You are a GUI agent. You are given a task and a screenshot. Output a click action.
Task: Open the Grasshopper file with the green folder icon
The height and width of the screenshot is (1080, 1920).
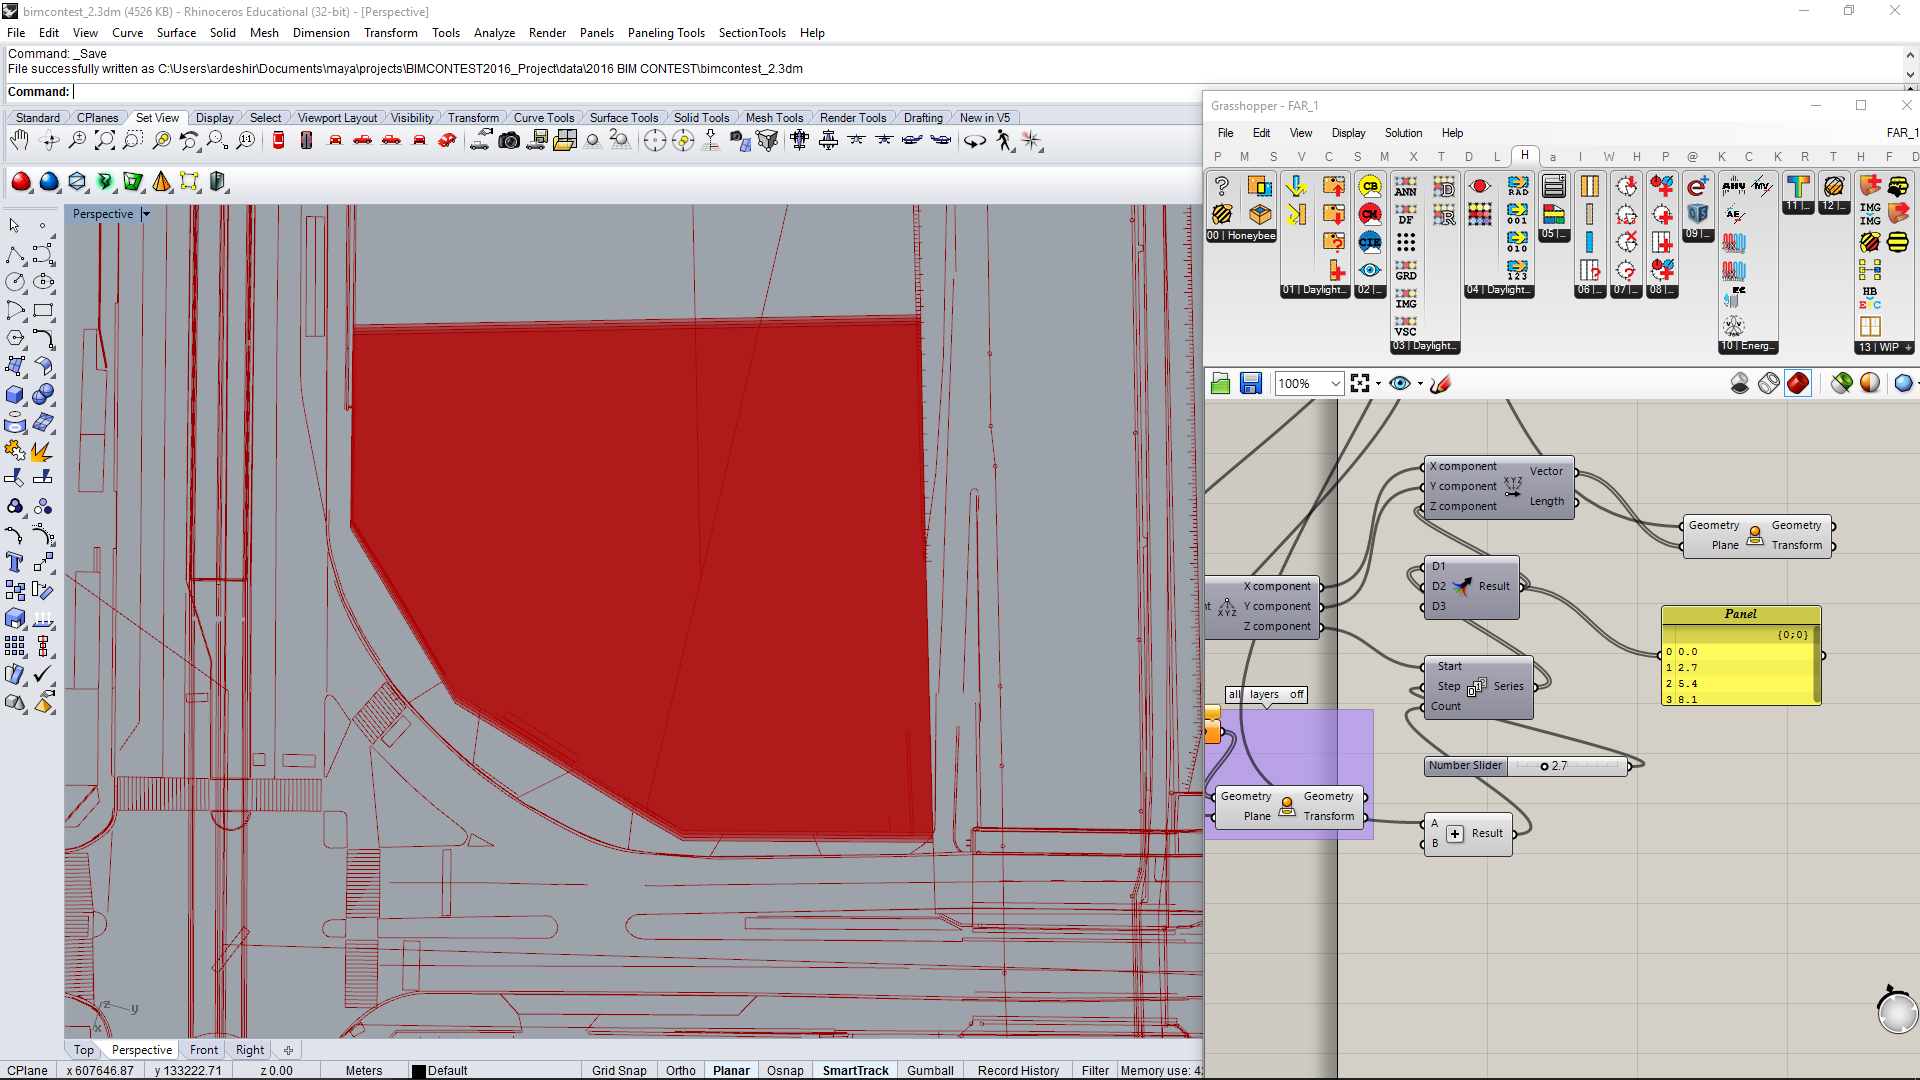1220,383
